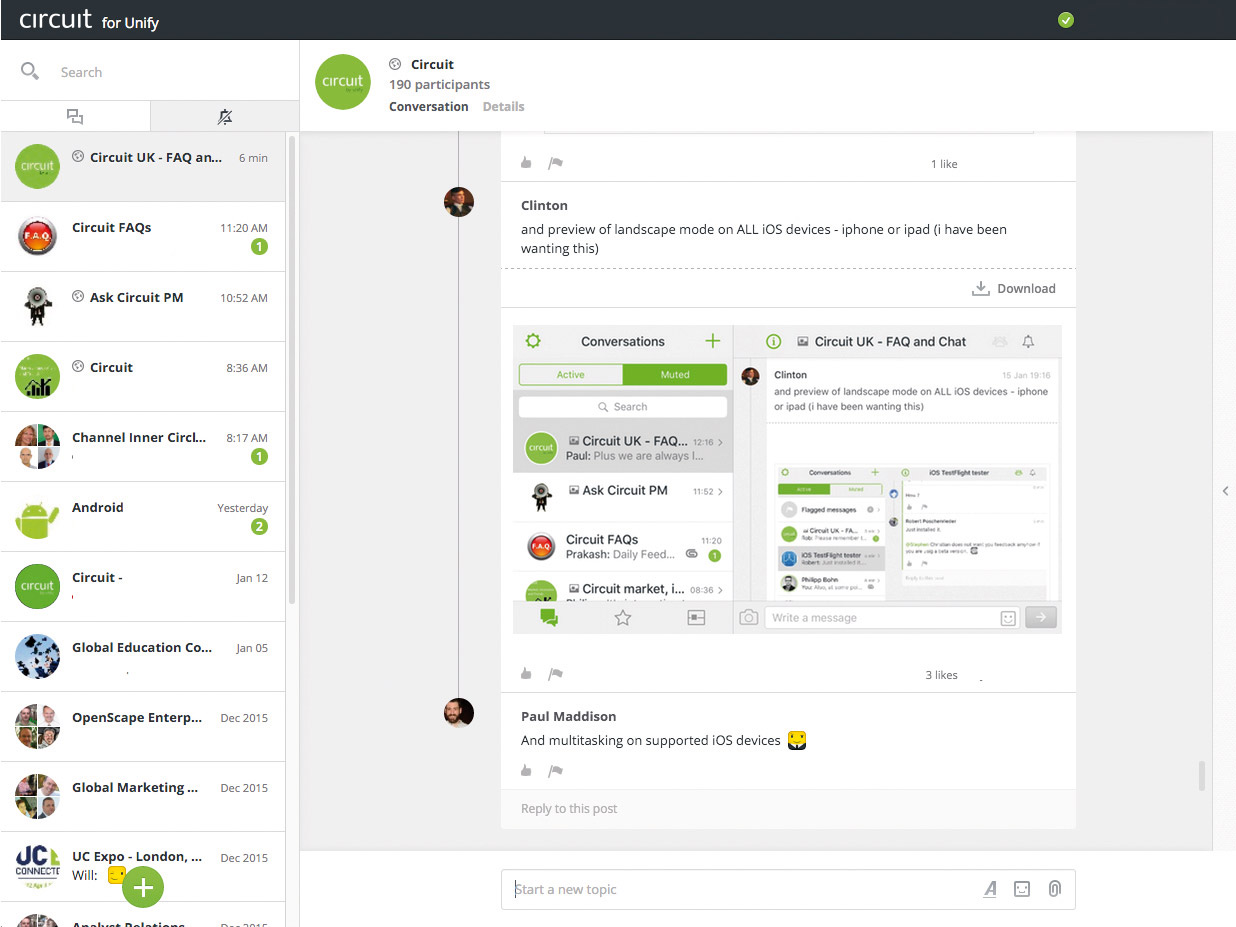Open Circuit UK - FAQ conversation
The width and height of the screenshot is (1236, 927).
point(143,166)
